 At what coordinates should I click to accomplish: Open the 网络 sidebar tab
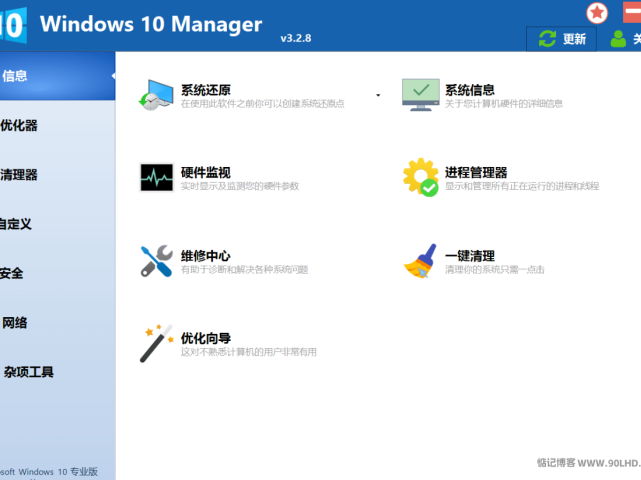(x=58, y=323)
